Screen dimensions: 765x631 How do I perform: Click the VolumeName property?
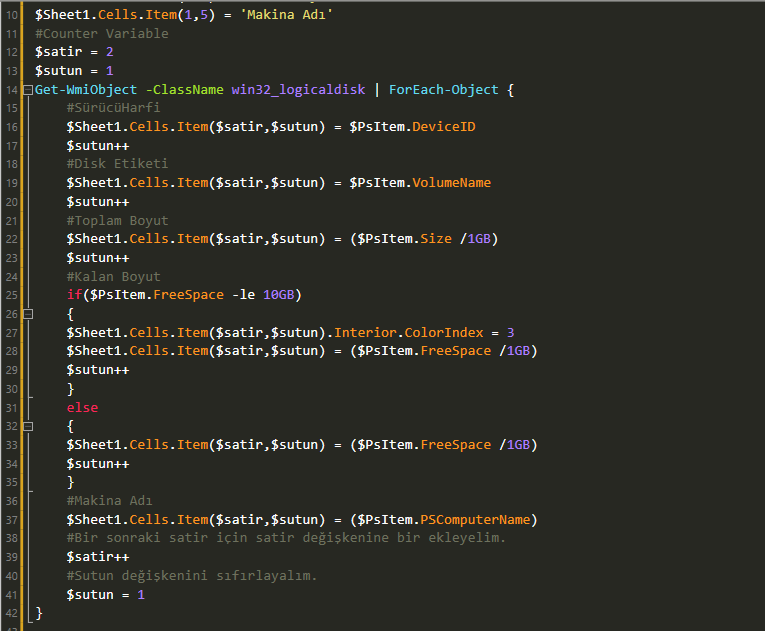click(x=451, y=183)
